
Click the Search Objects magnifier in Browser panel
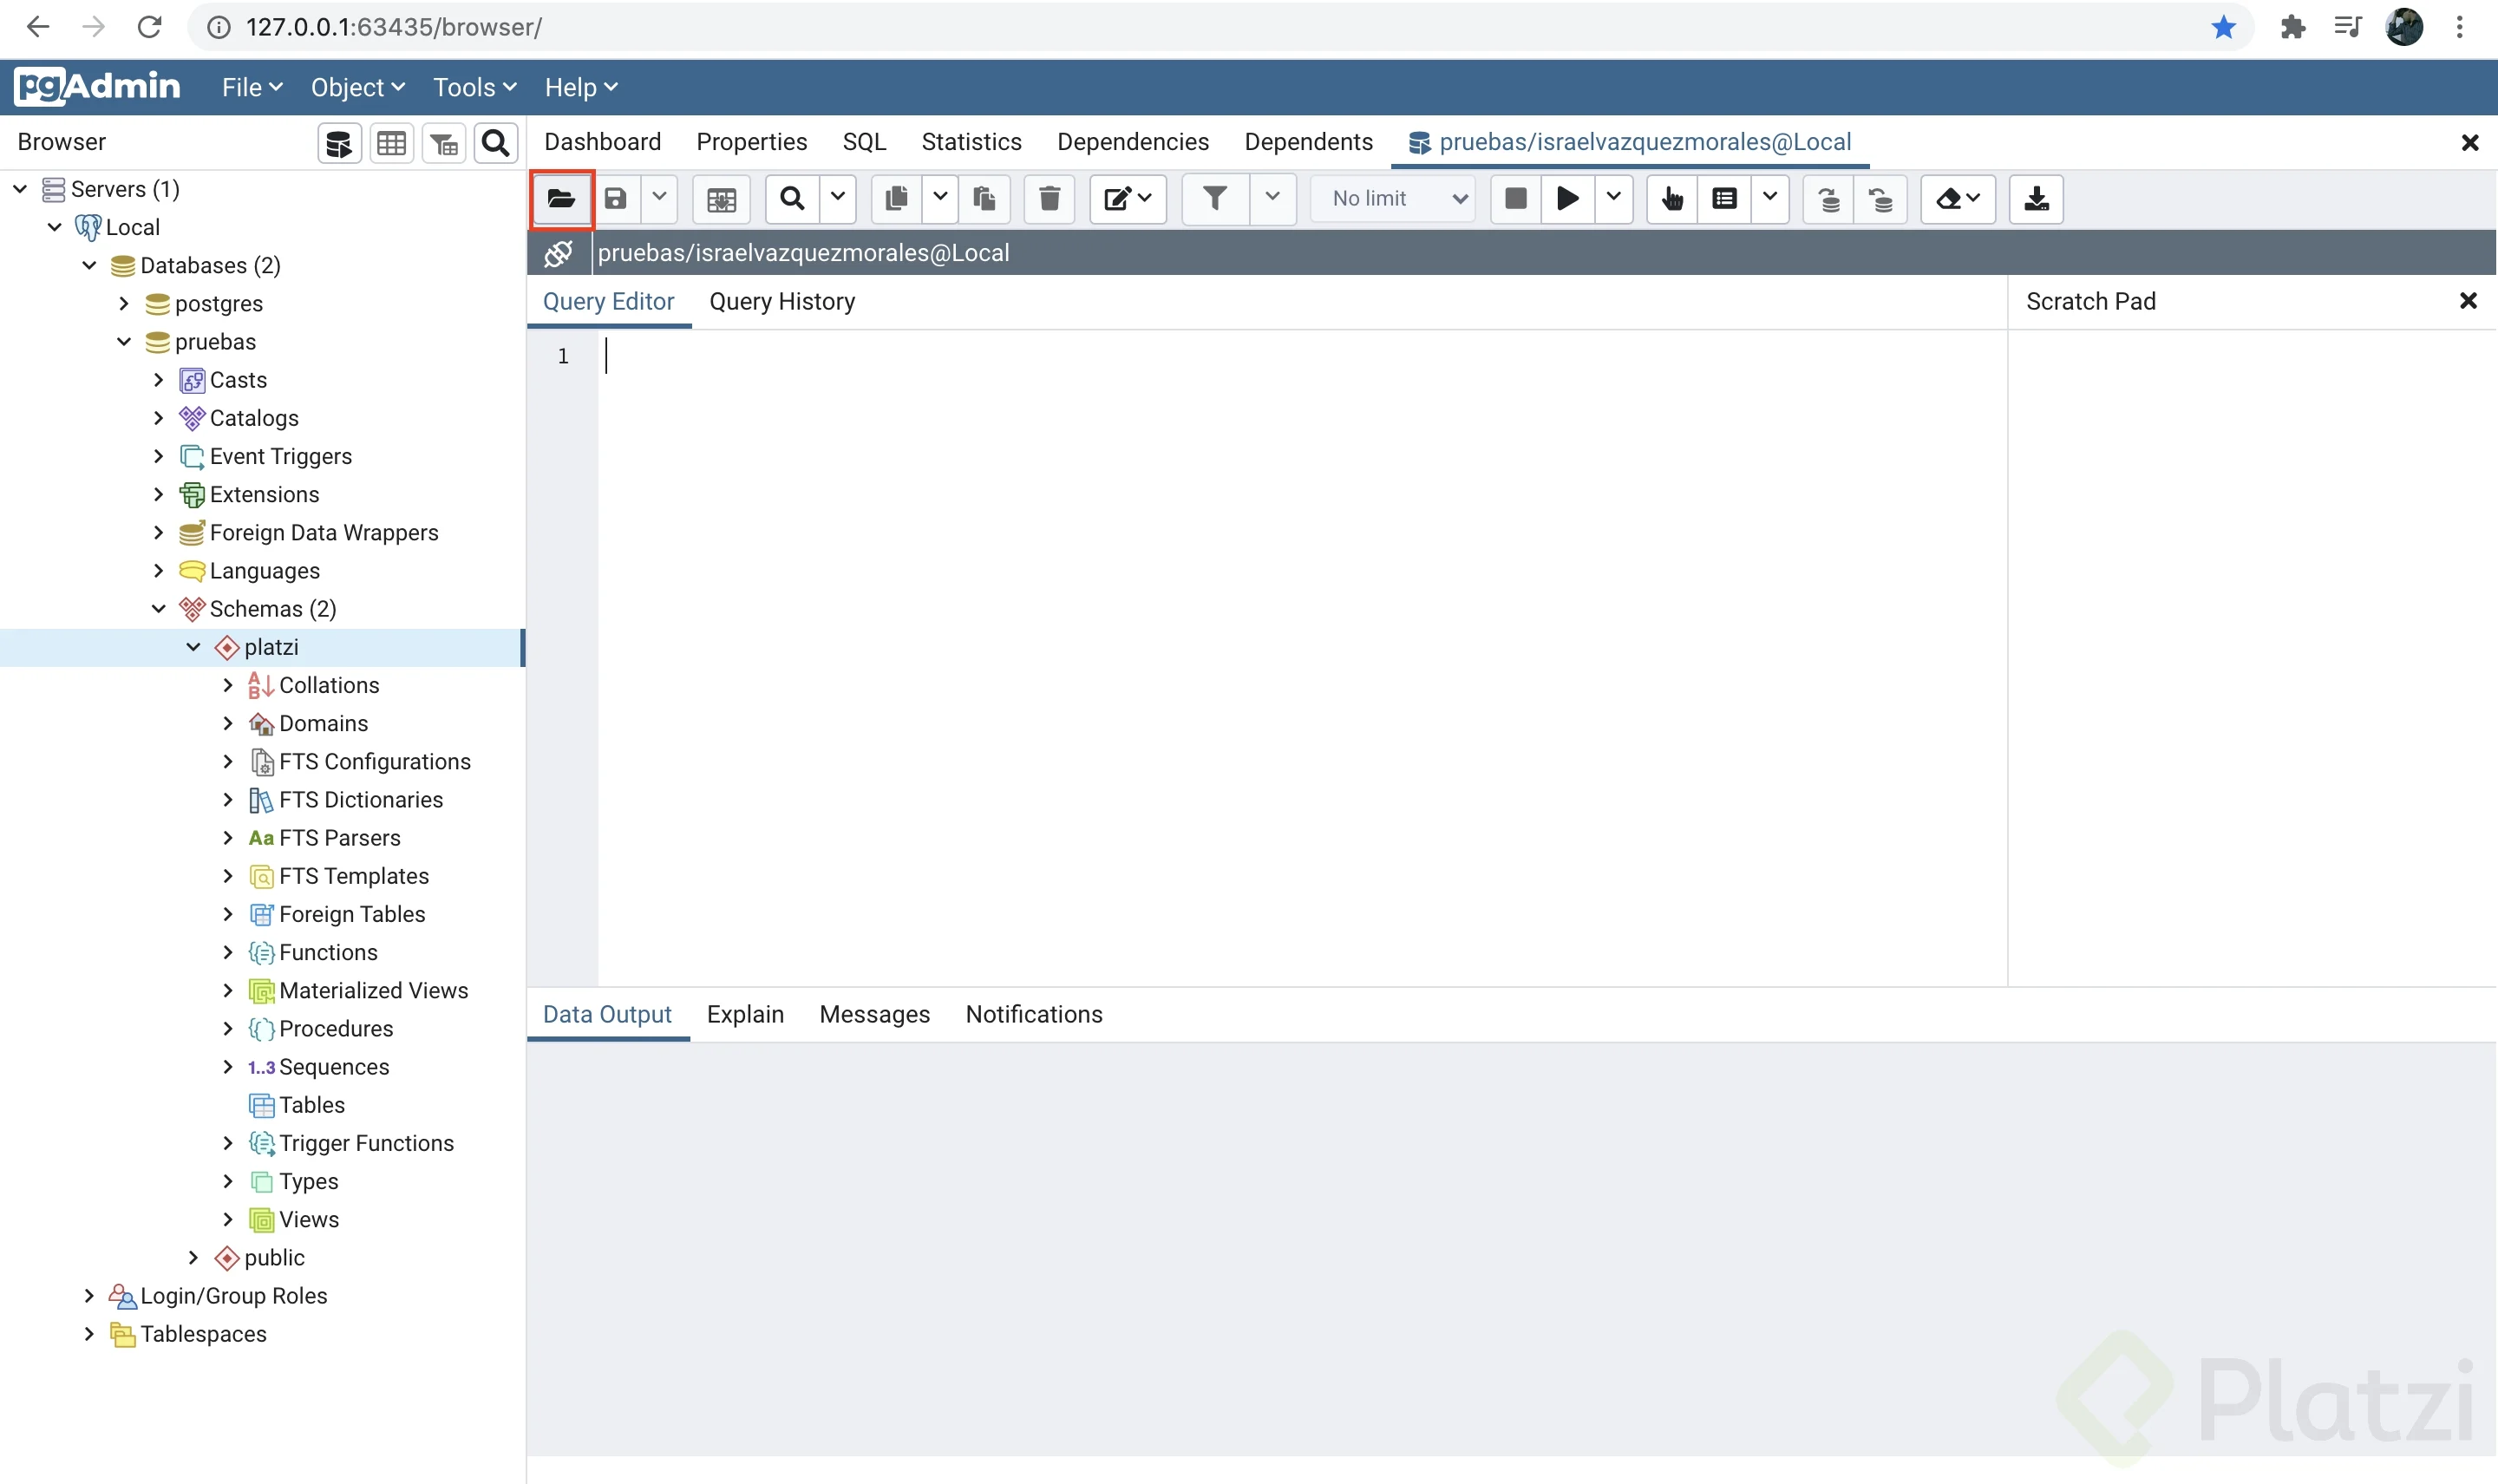click(495, 143)
